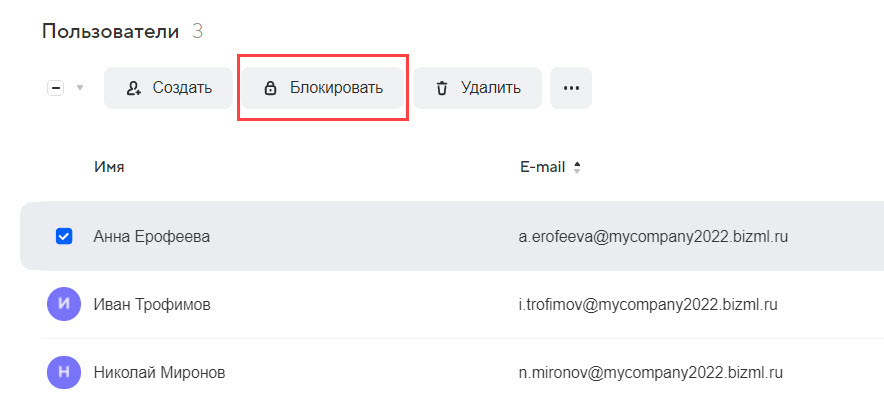
Task: Click the a.erofeeva@mycompany2022.bizml.ru email
Action: [x=641, y=237]
